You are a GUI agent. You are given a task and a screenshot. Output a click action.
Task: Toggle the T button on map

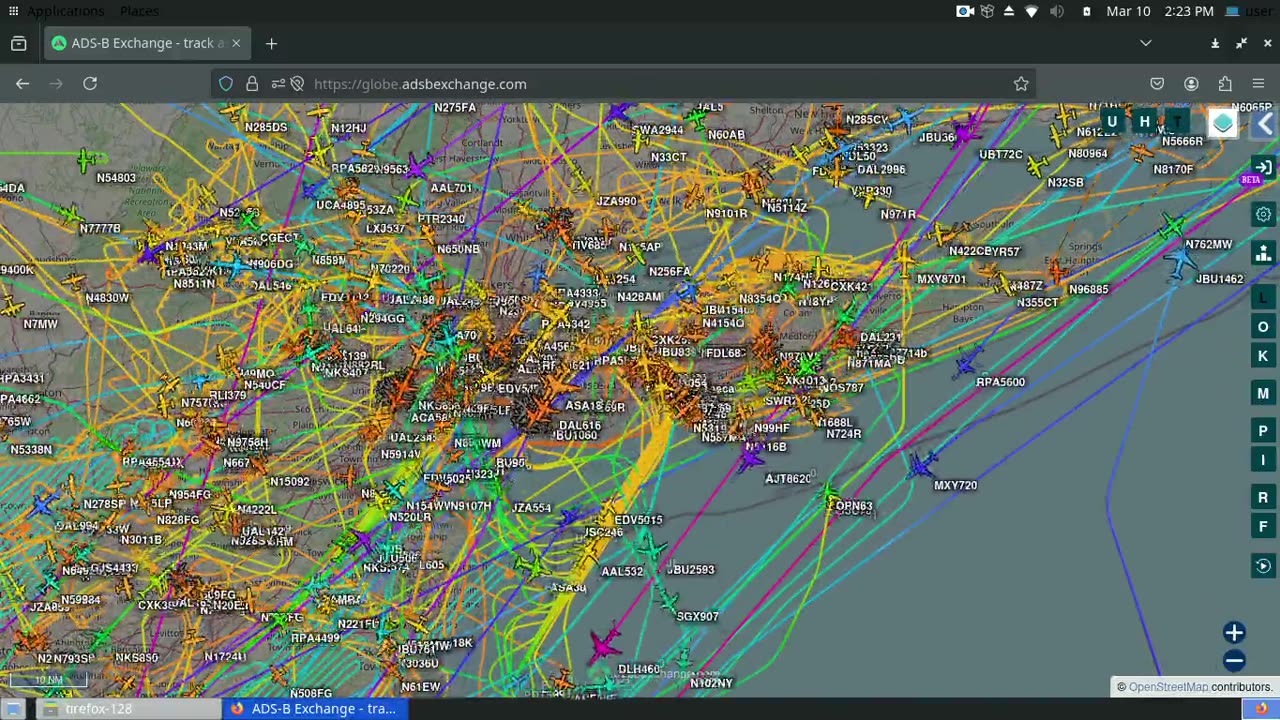coord(1178,122)
